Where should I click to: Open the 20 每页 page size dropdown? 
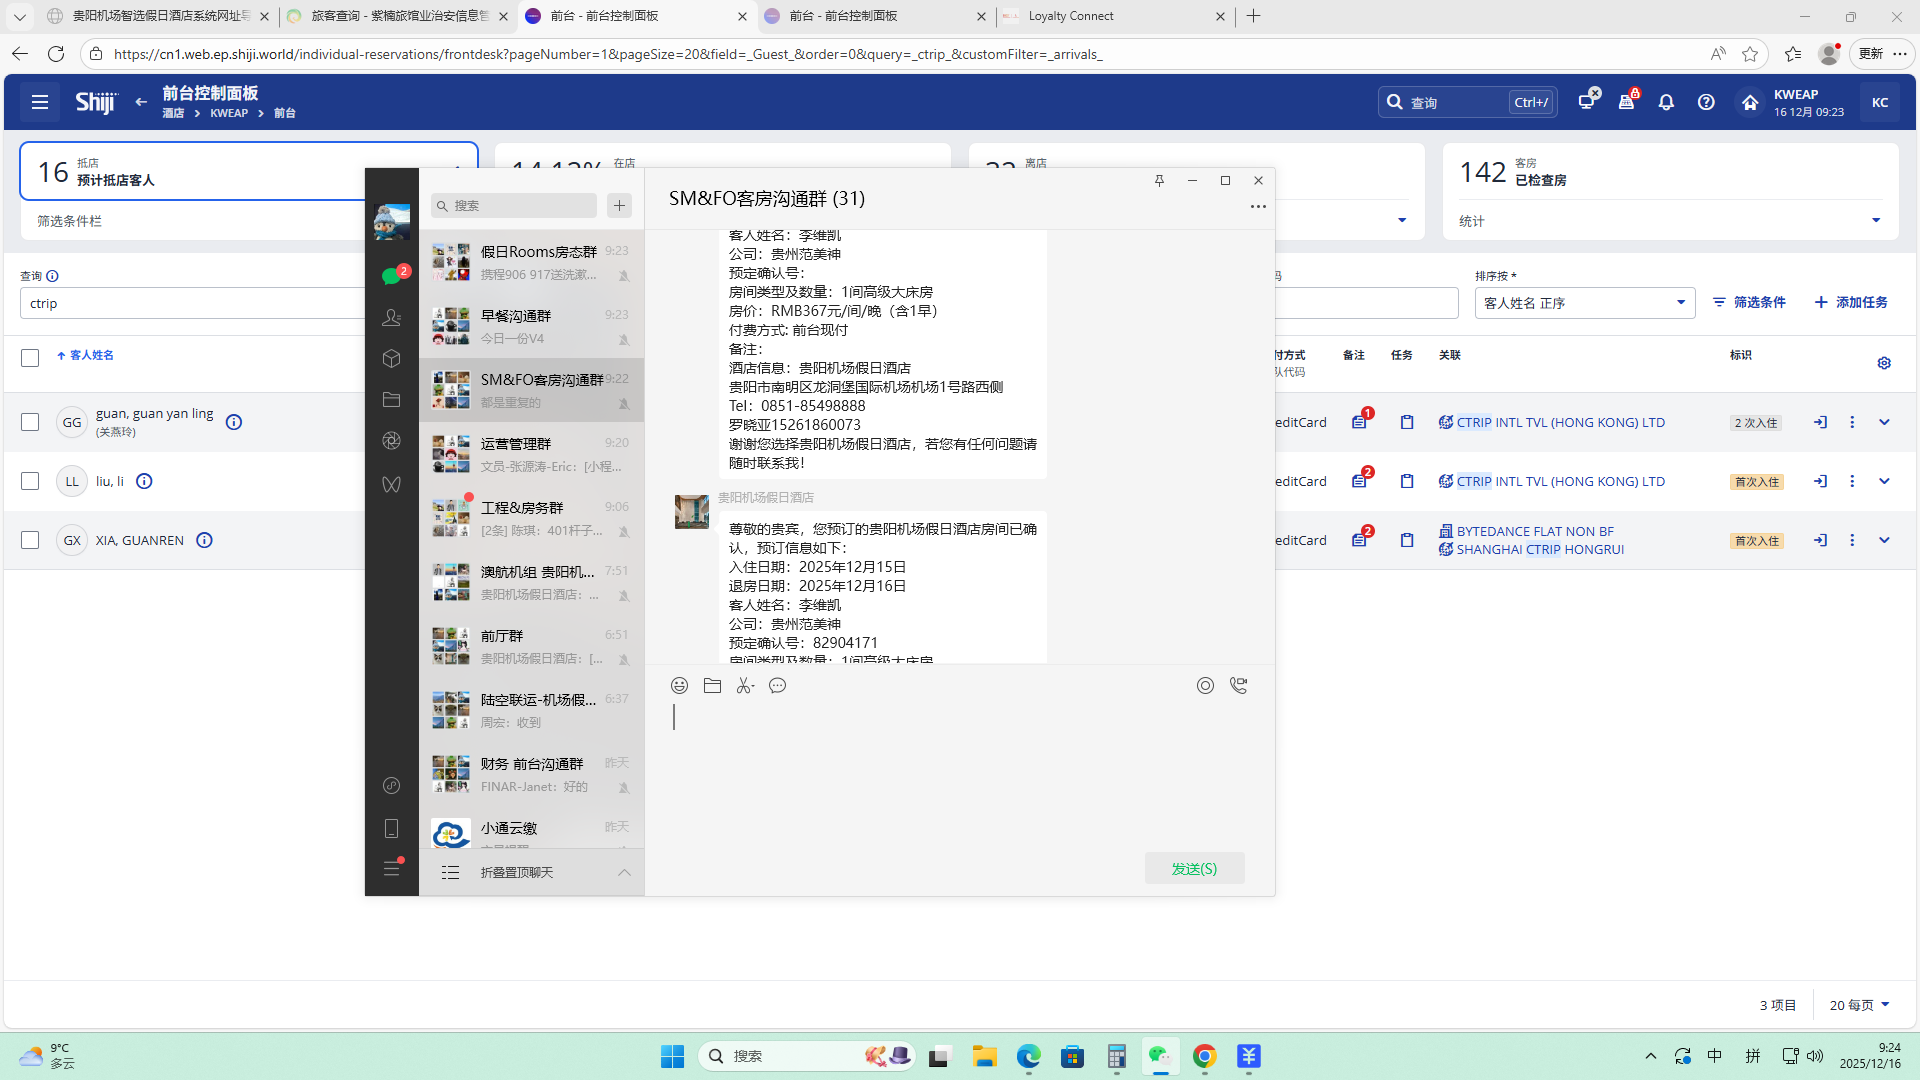click(1859, 1005)
